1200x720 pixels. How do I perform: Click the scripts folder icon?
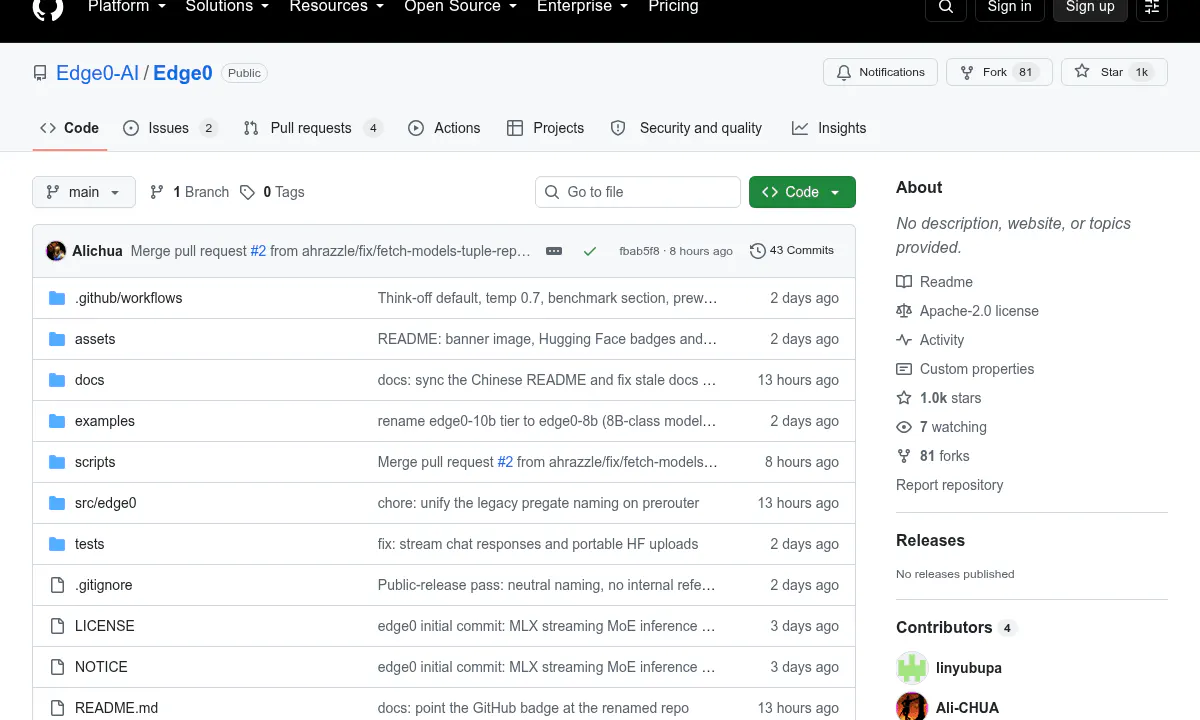(57, 462)
